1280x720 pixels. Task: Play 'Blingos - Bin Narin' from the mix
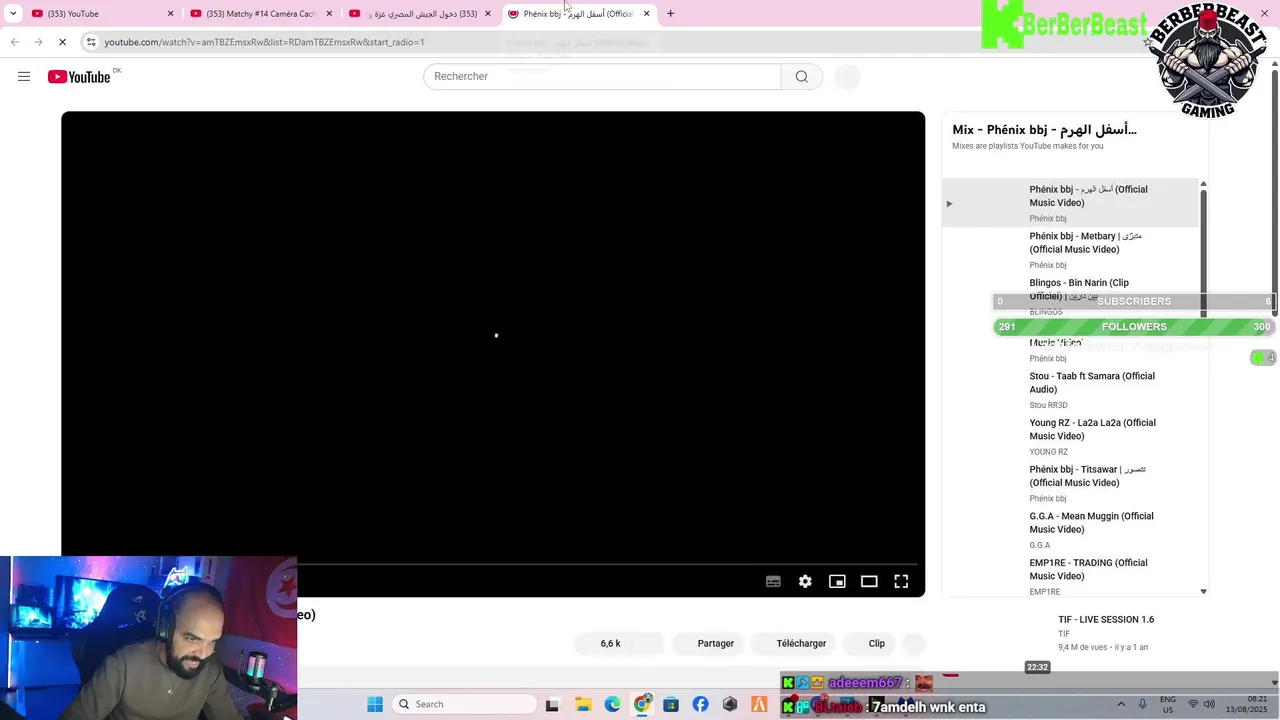pyautogui.click(x=1070, y=296)
